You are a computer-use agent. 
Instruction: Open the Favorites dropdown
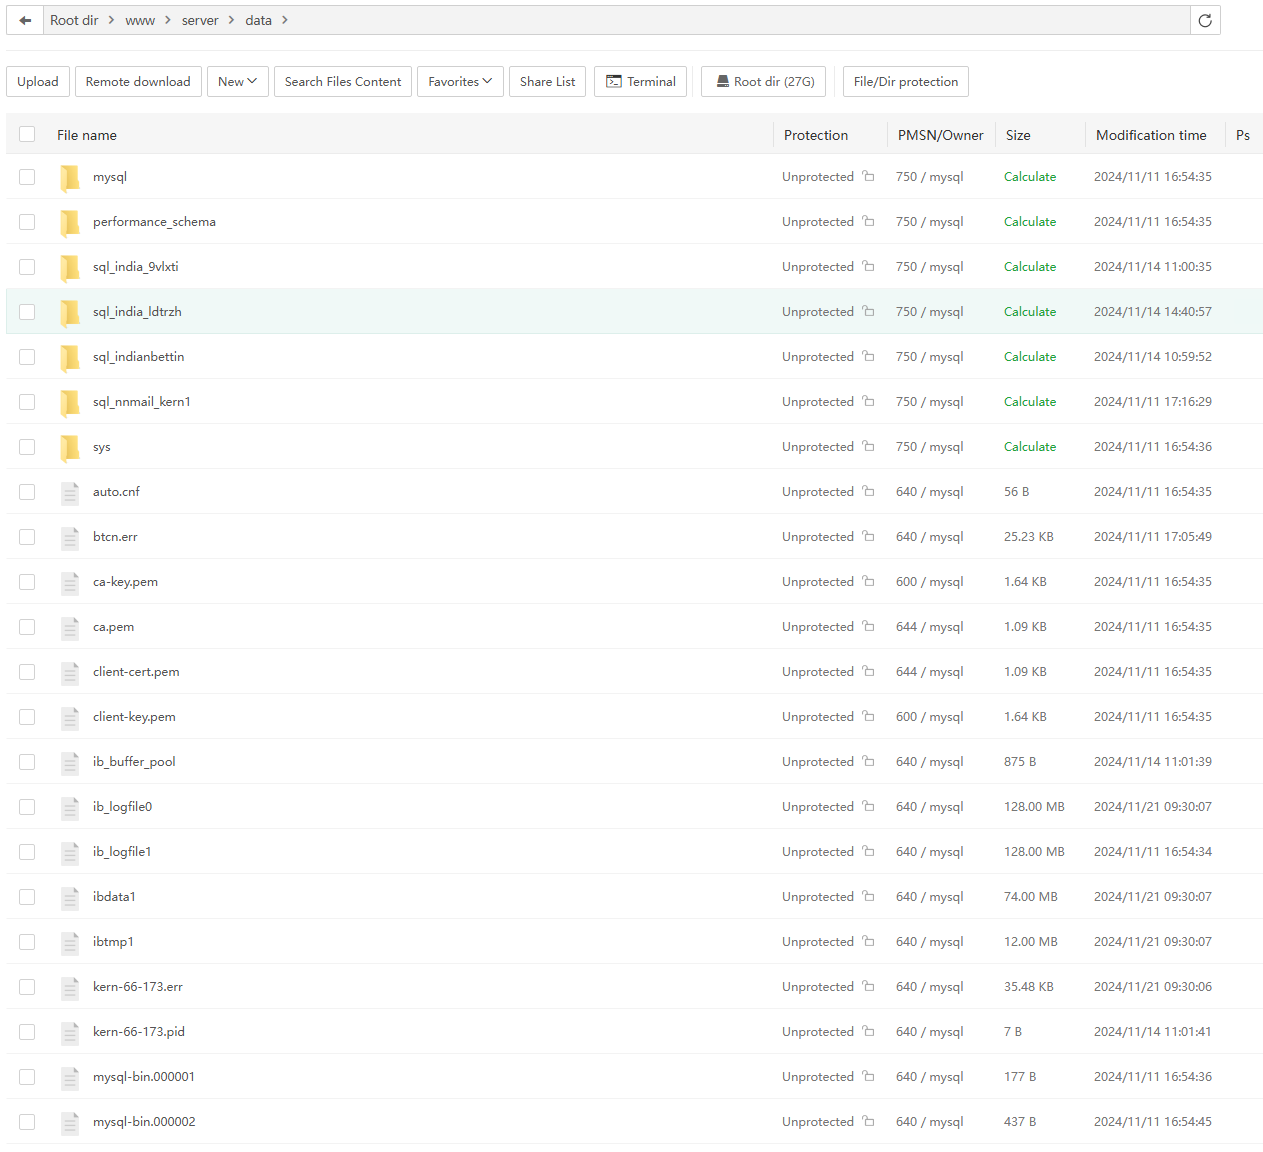(x=459, y=82)
